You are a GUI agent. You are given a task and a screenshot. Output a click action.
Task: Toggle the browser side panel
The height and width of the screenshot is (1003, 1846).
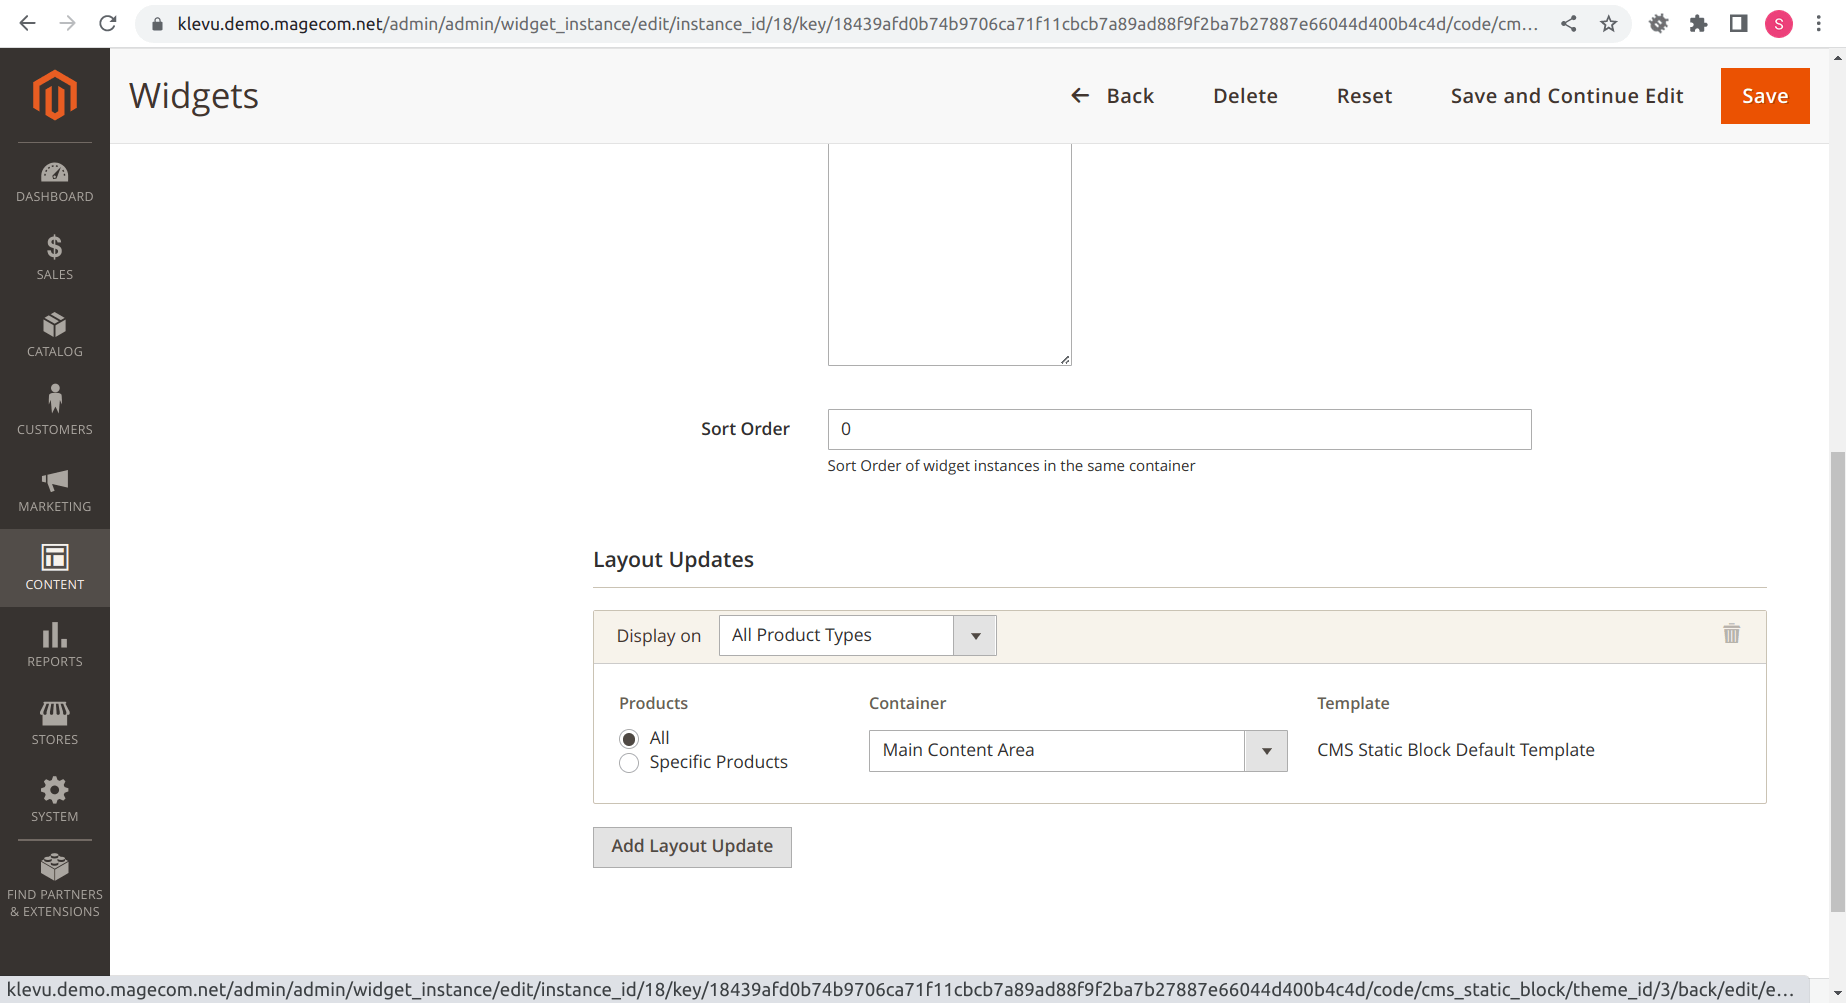(1739, 23)
